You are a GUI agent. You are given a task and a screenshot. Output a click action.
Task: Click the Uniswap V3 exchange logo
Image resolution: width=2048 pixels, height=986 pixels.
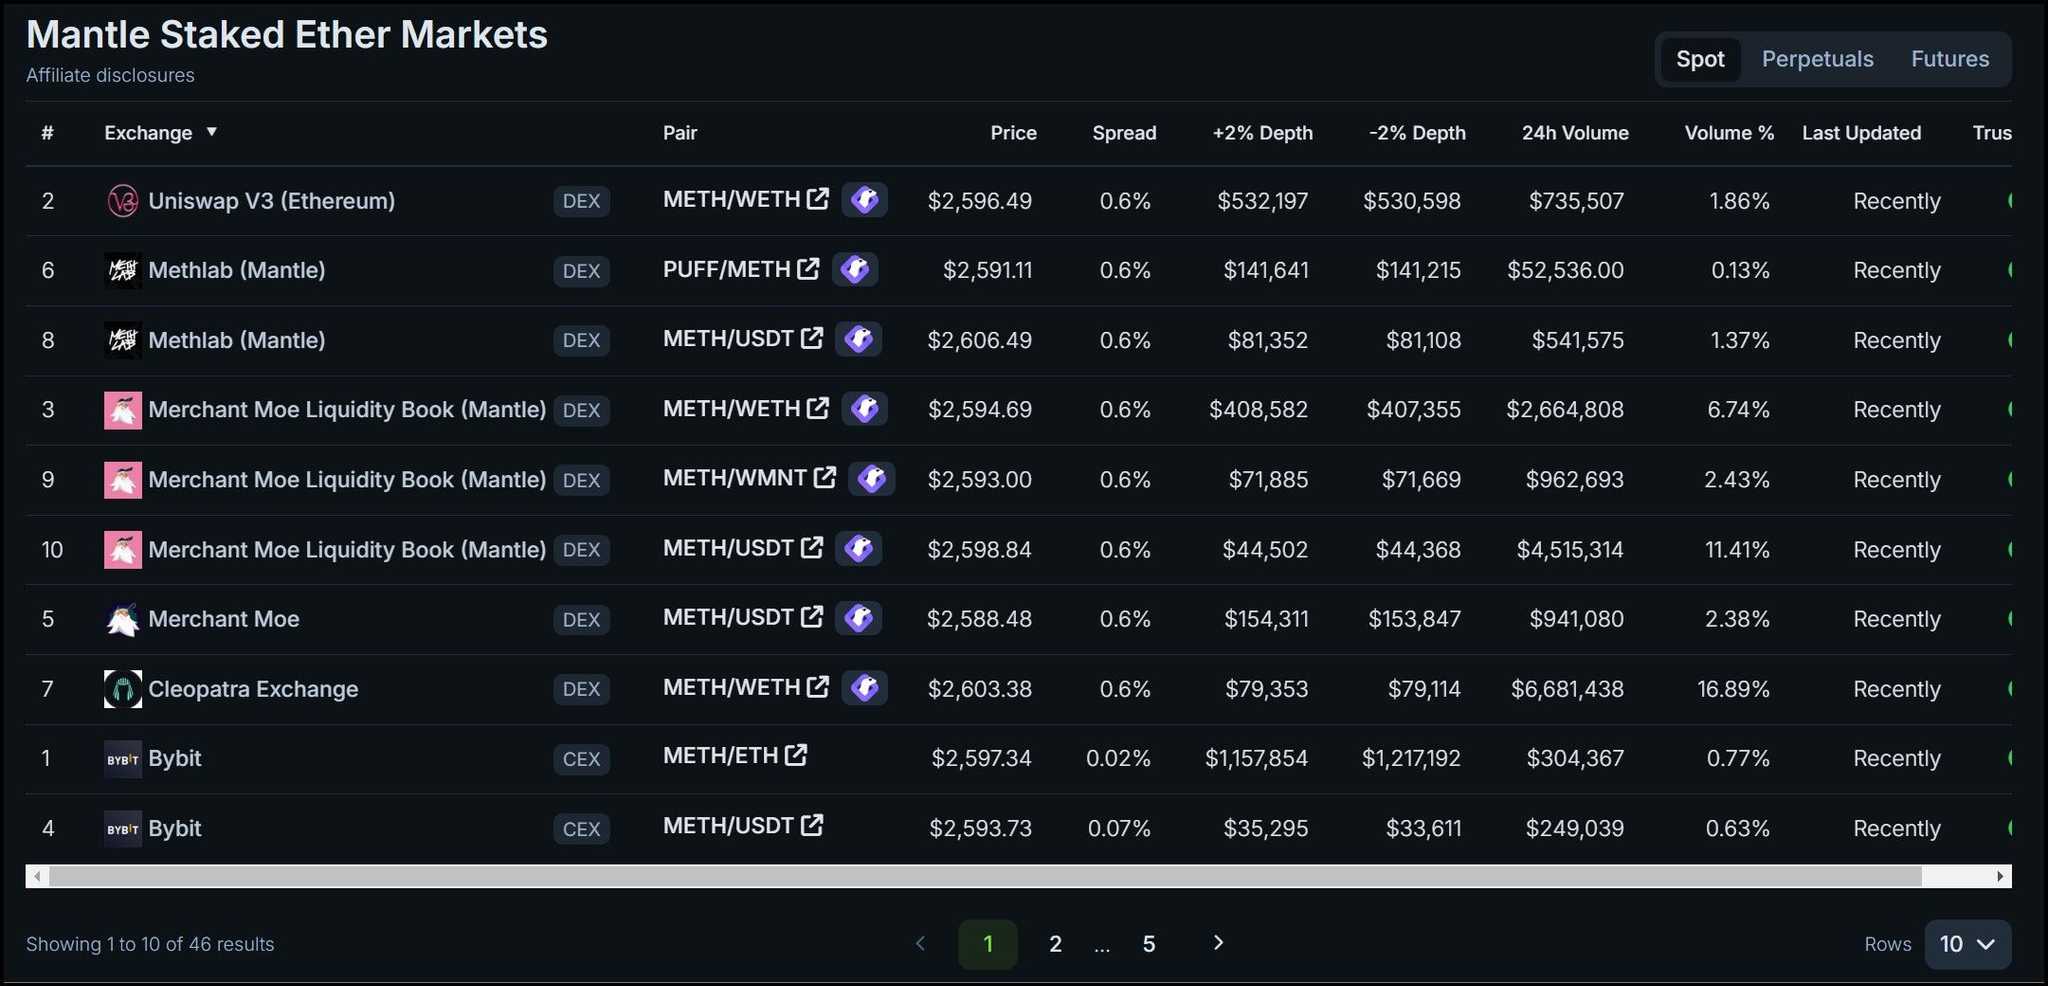click(x=122, y=201)
